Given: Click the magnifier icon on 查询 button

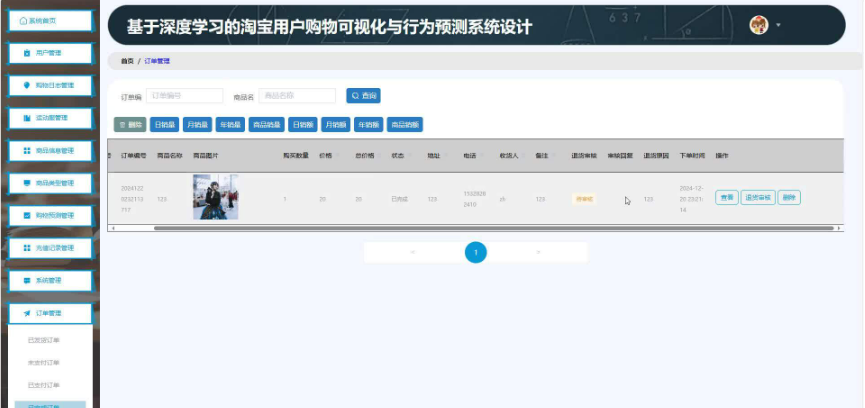Looking at the screenshot, I should pyautogui.click(x=355, y=96).
